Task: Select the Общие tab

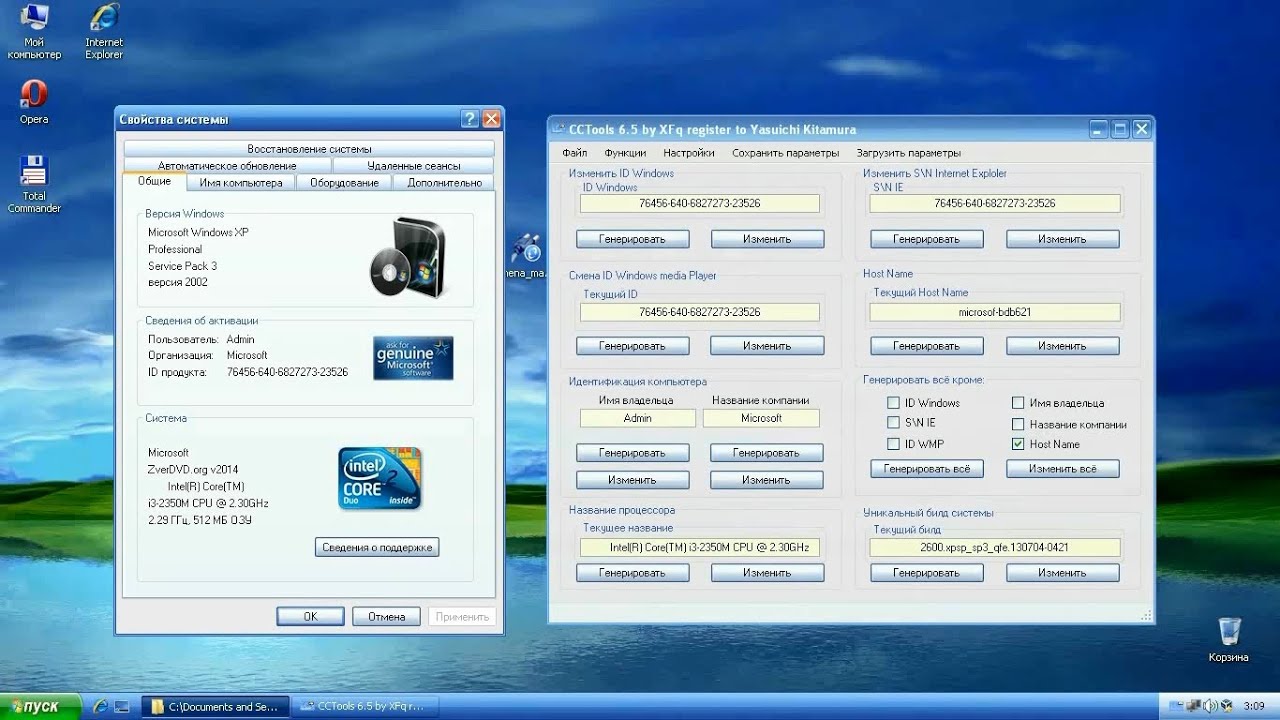Action: point(154,181)
